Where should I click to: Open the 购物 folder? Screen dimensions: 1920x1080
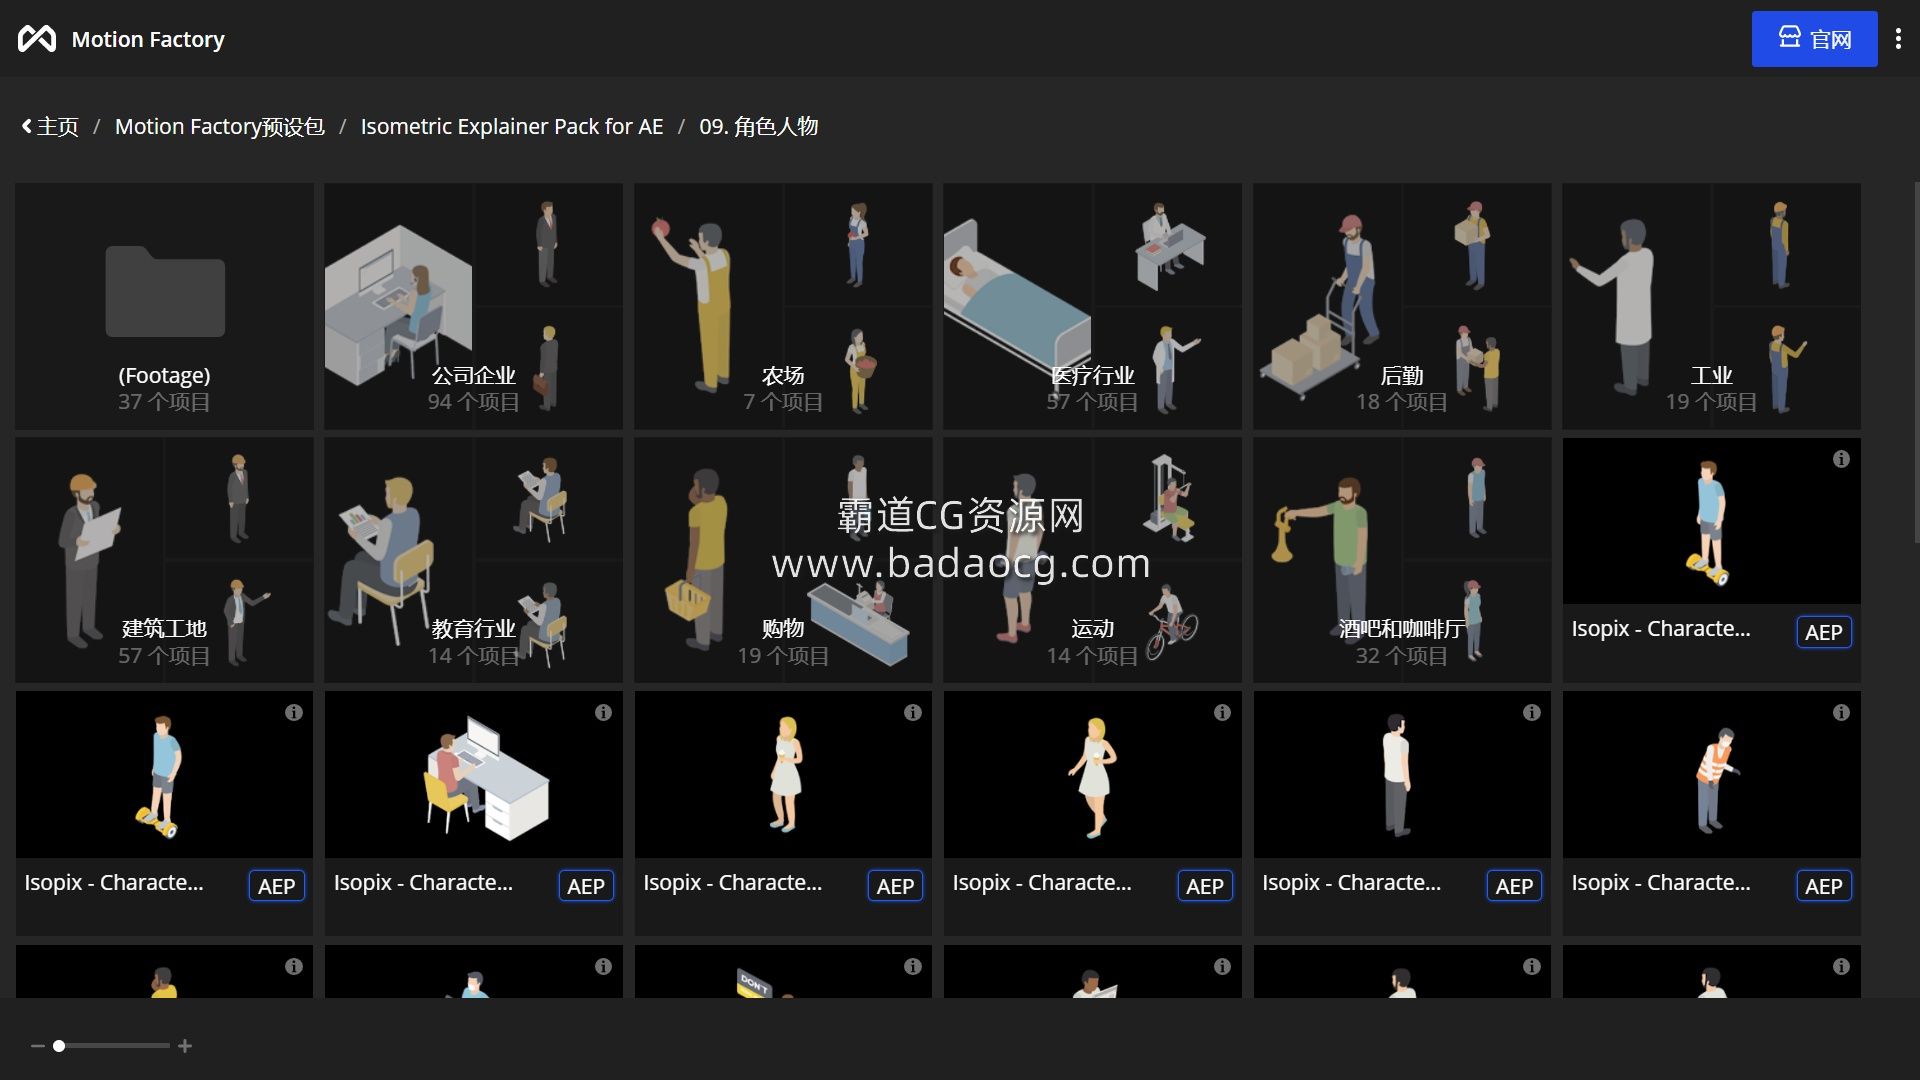tap(783, 560)
